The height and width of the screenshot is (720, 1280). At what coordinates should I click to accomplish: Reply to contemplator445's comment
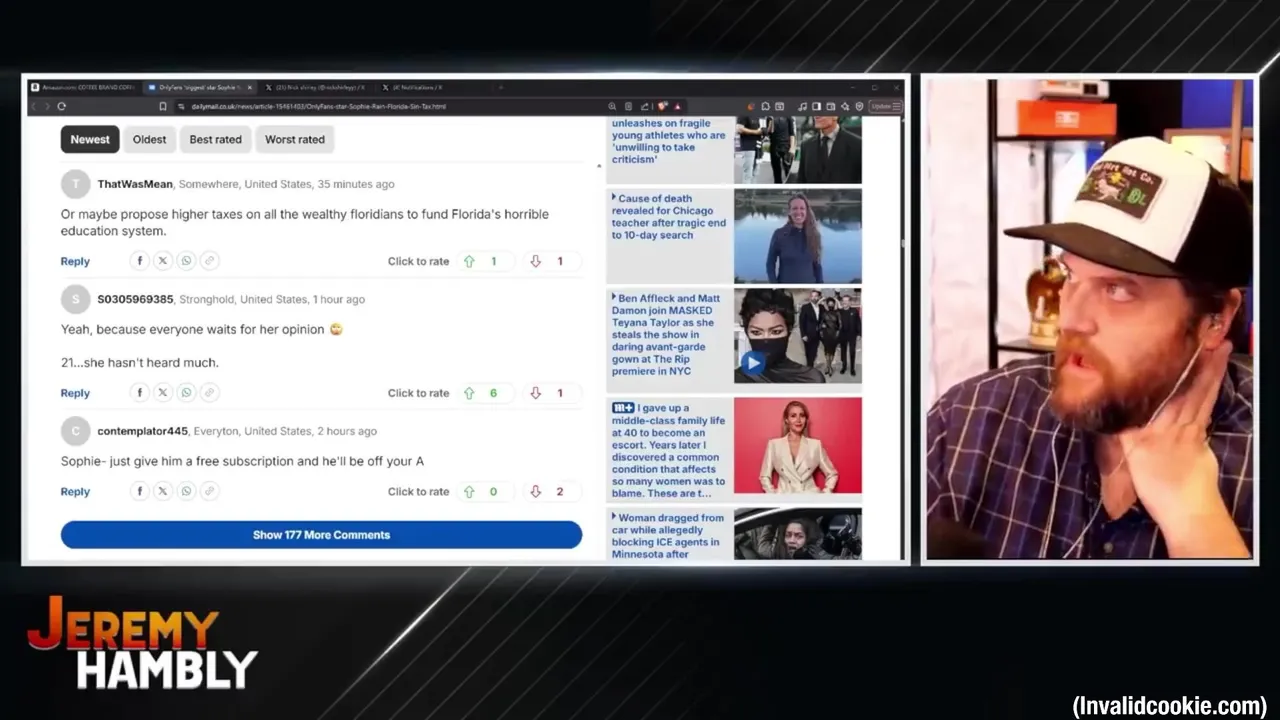tap(75, 491)
